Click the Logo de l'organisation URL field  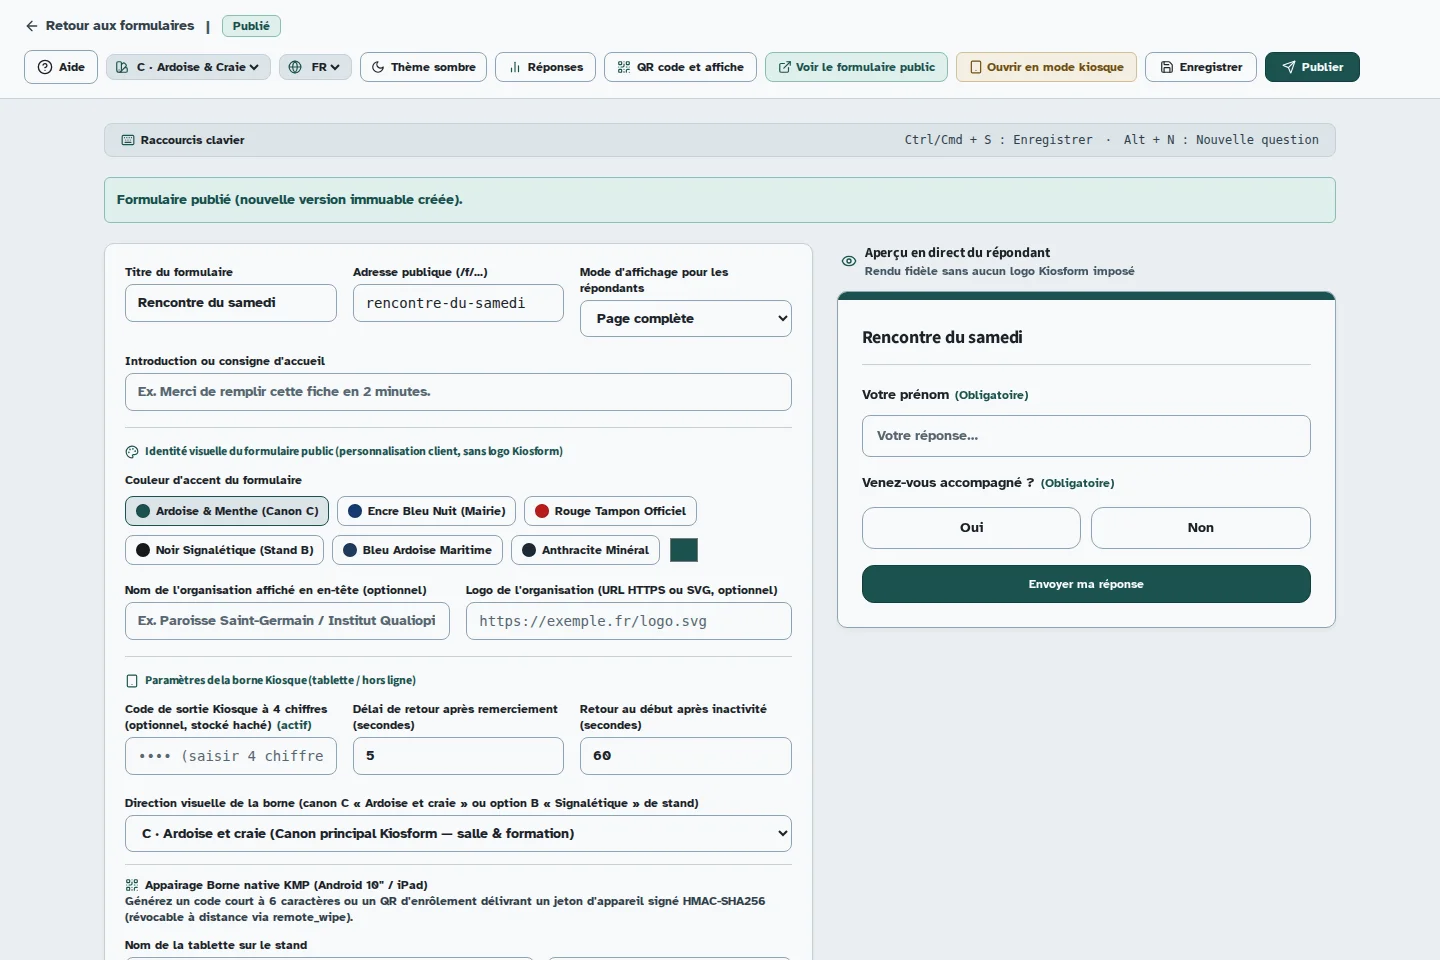pos(629,621)
